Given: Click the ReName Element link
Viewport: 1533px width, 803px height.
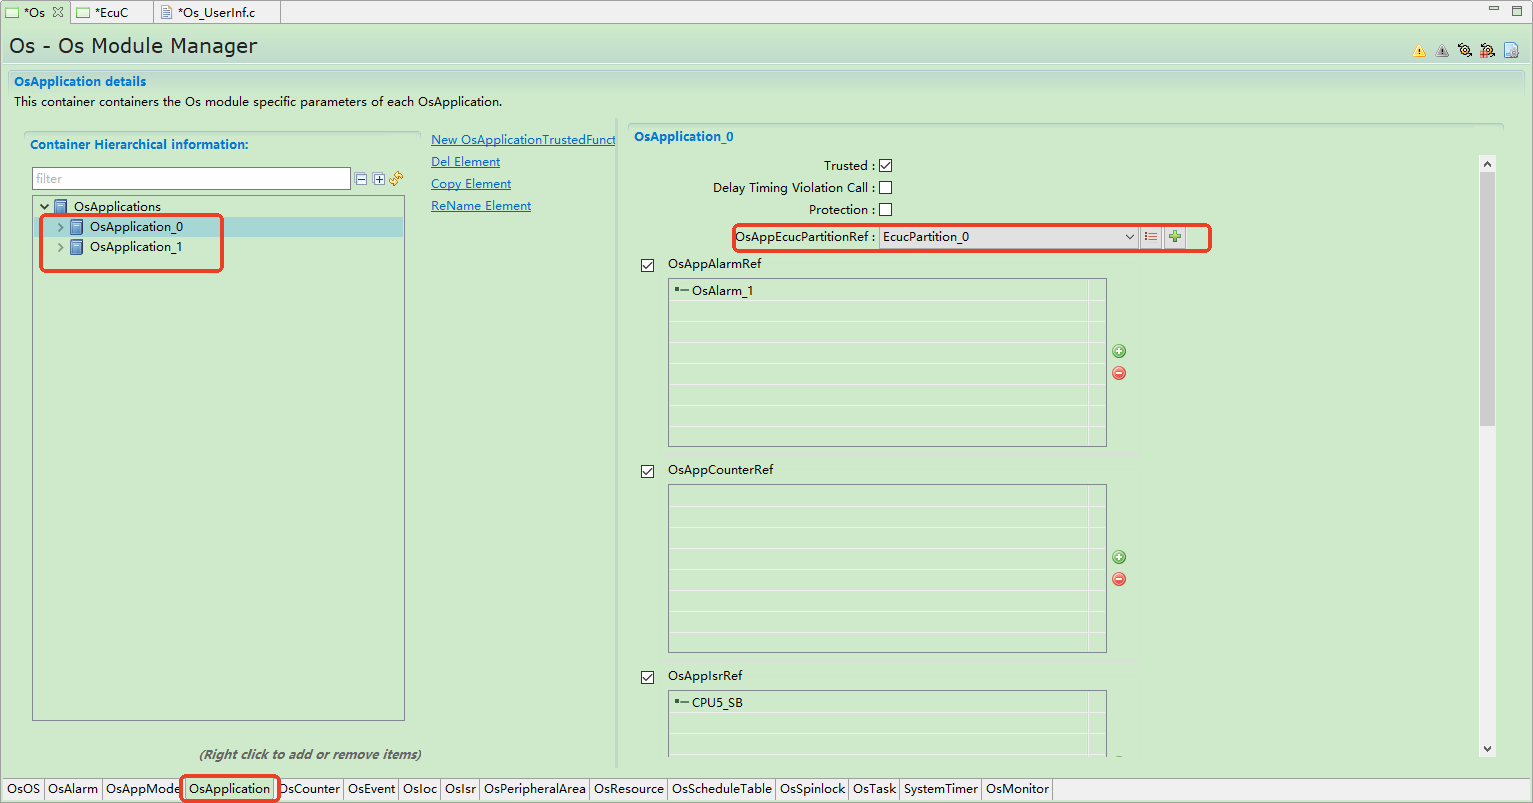Looking at the screenshot, I should point(481,206).
